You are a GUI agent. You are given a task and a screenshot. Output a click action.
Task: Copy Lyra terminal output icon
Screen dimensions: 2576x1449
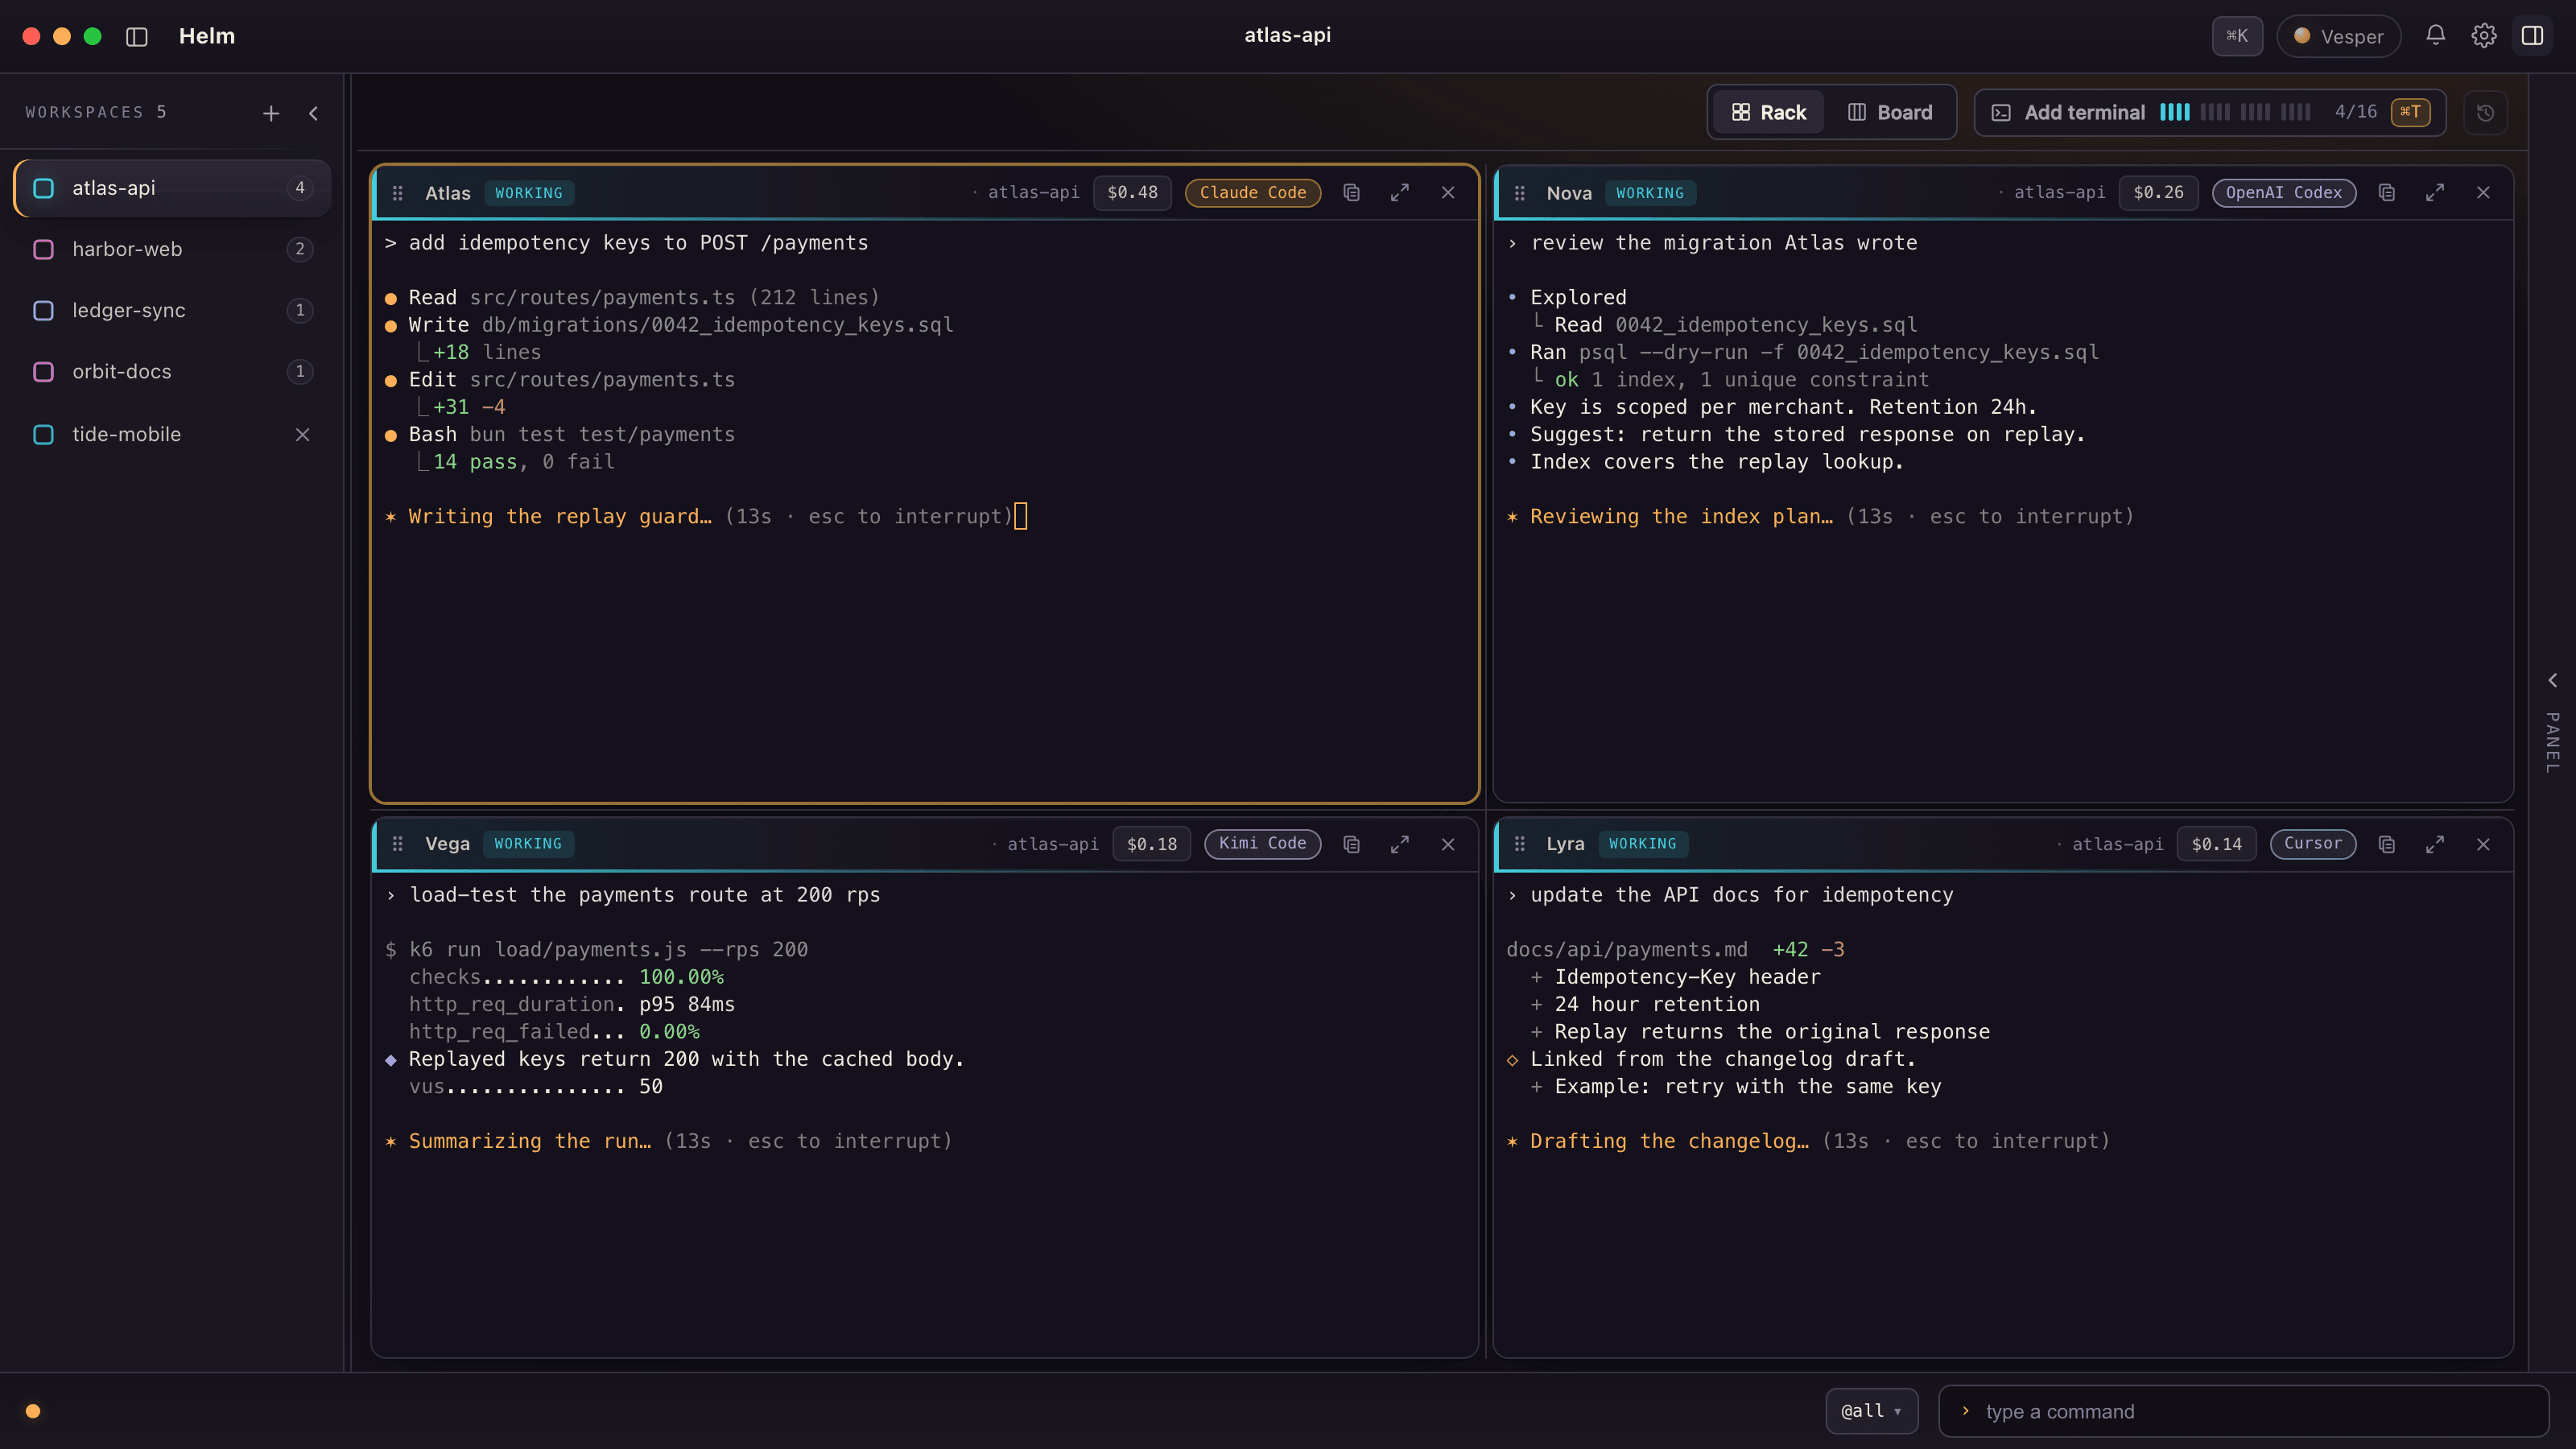click(2386, 844)
